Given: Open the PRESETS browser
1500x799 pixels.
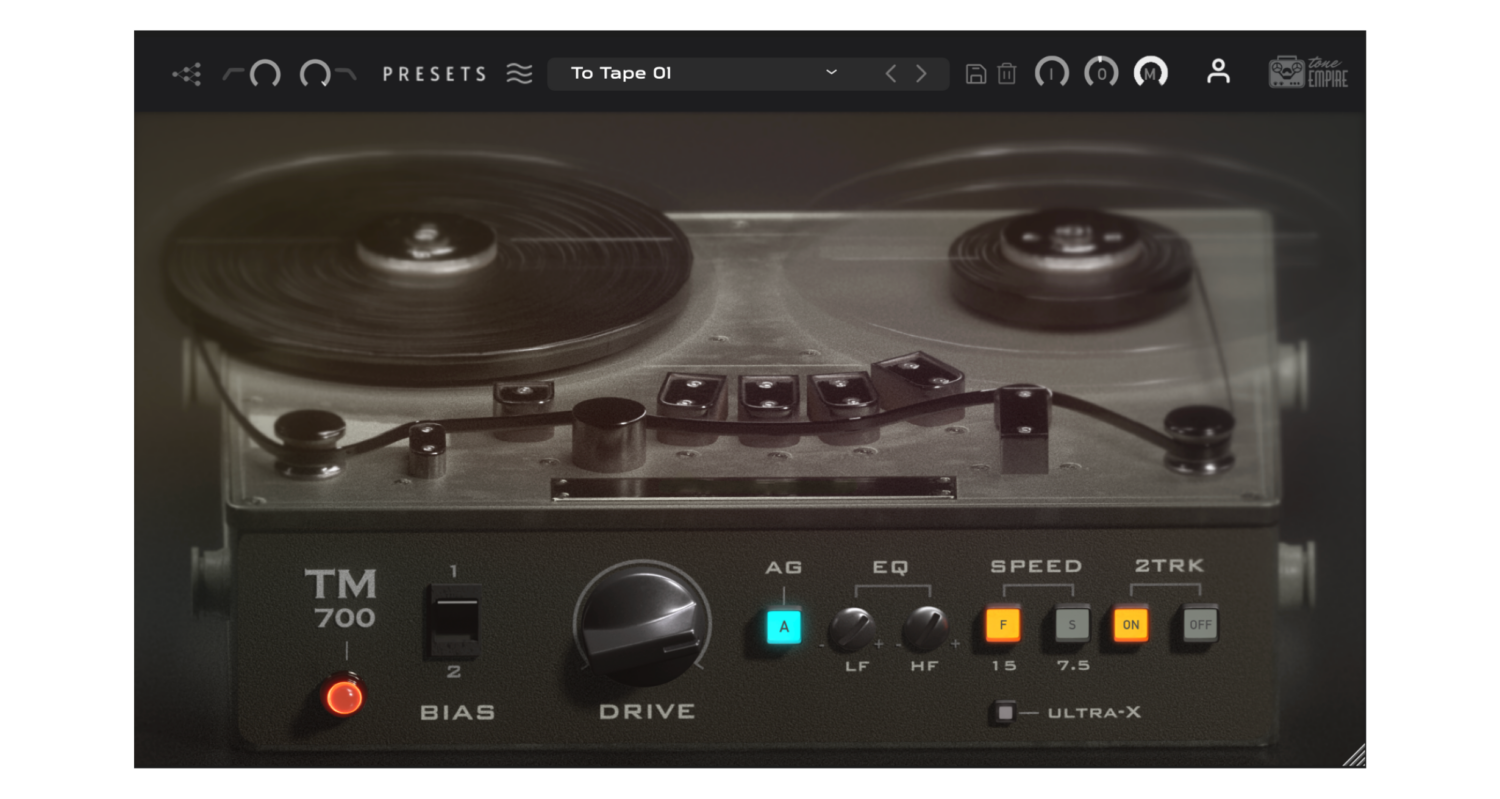Looking at the screenshot, I should 434,73.
